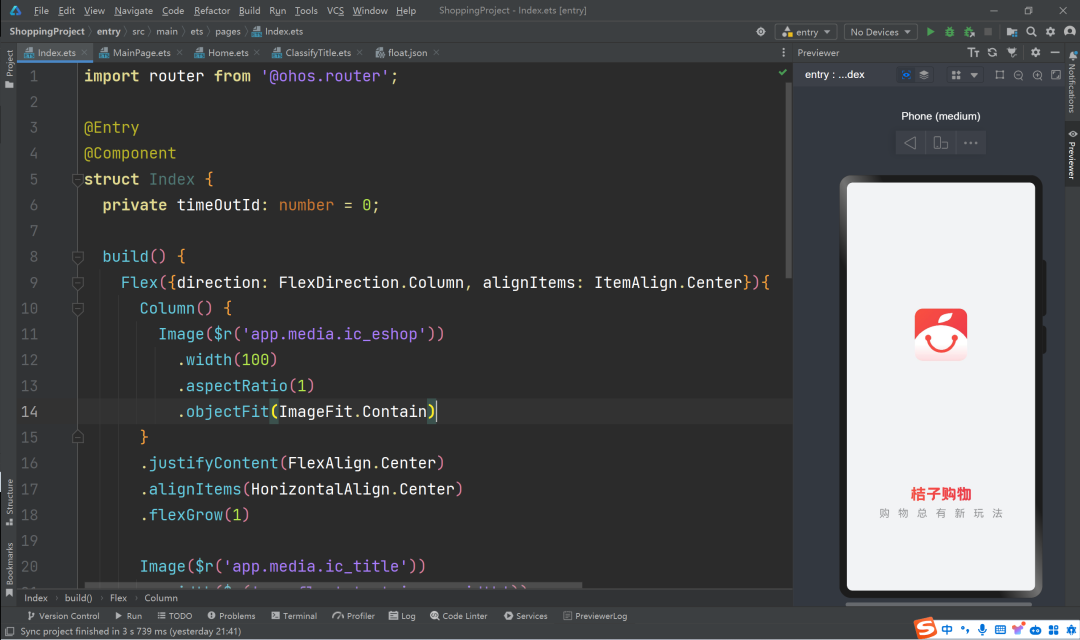The width and height of the screenshot is (1080, 640).
Task: Open editor tabs more options dots
Action: [783, 52]
